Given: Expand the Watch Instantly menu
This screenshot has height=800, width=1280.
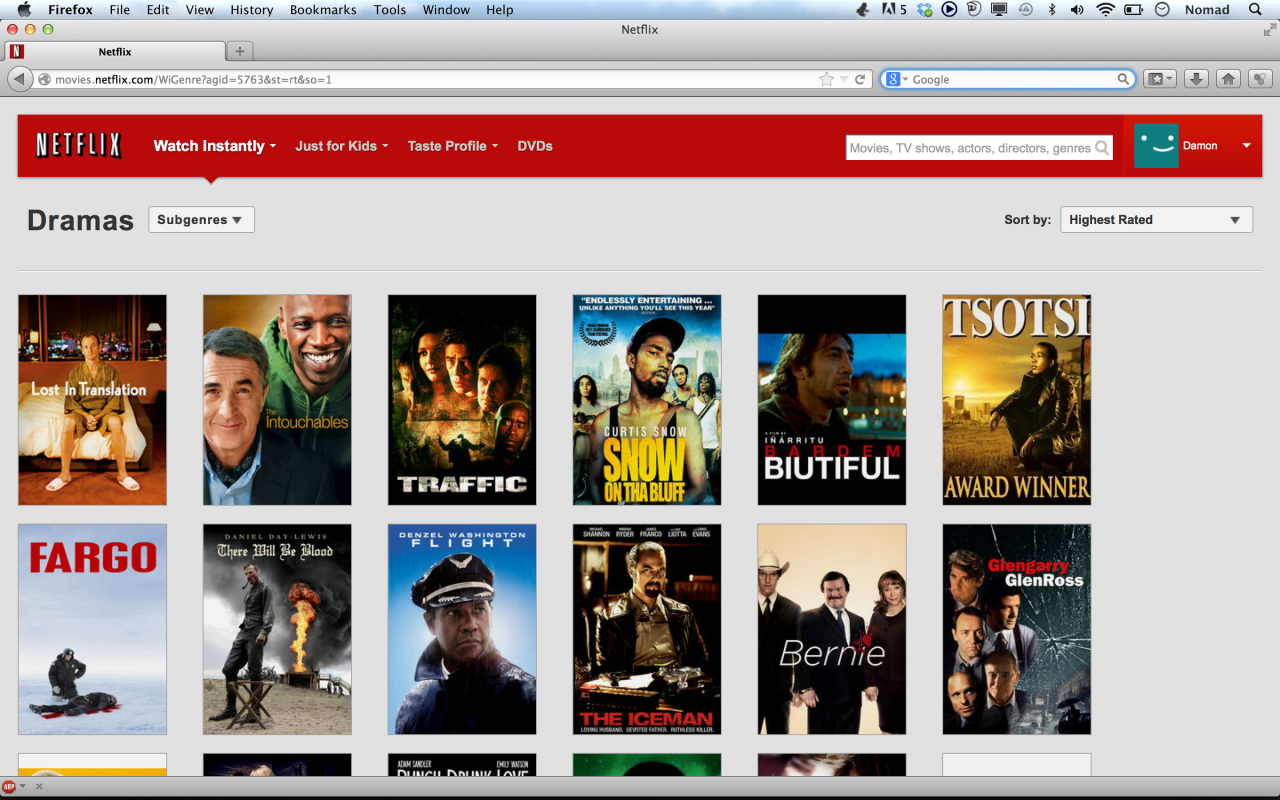Looking at the screenshot, I should tap(214, 146).
